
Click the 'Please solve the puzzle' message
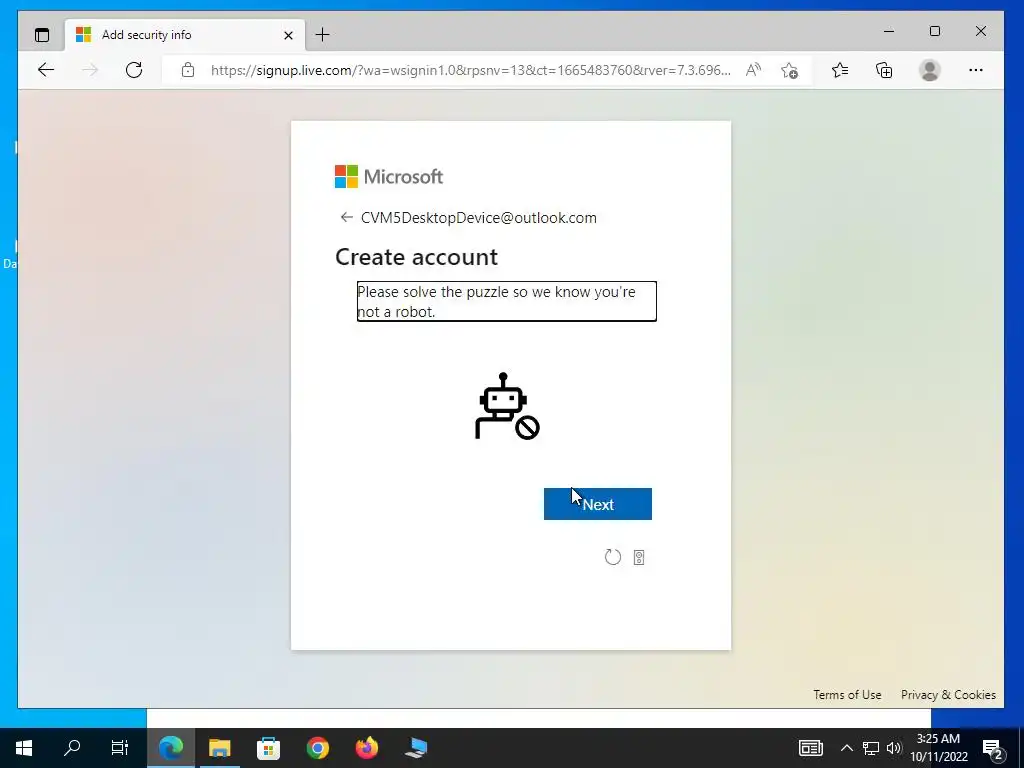(x=506, y=301)
